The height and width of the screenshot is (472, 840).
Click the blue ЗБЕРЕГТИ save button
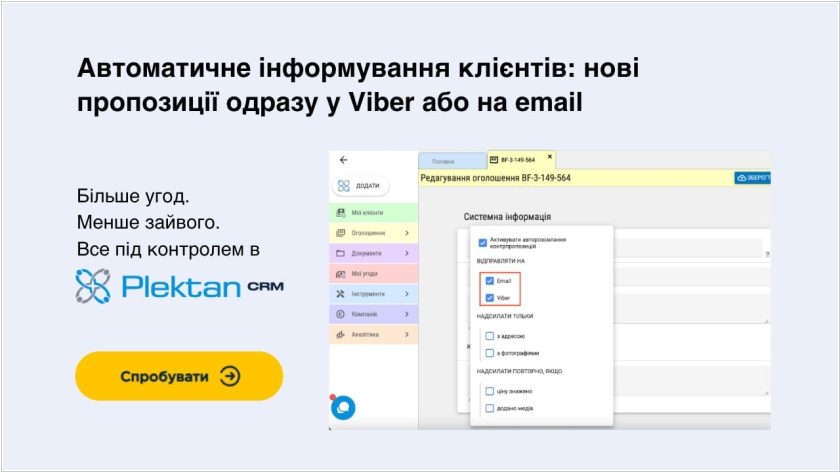click(x=752, y=178)
